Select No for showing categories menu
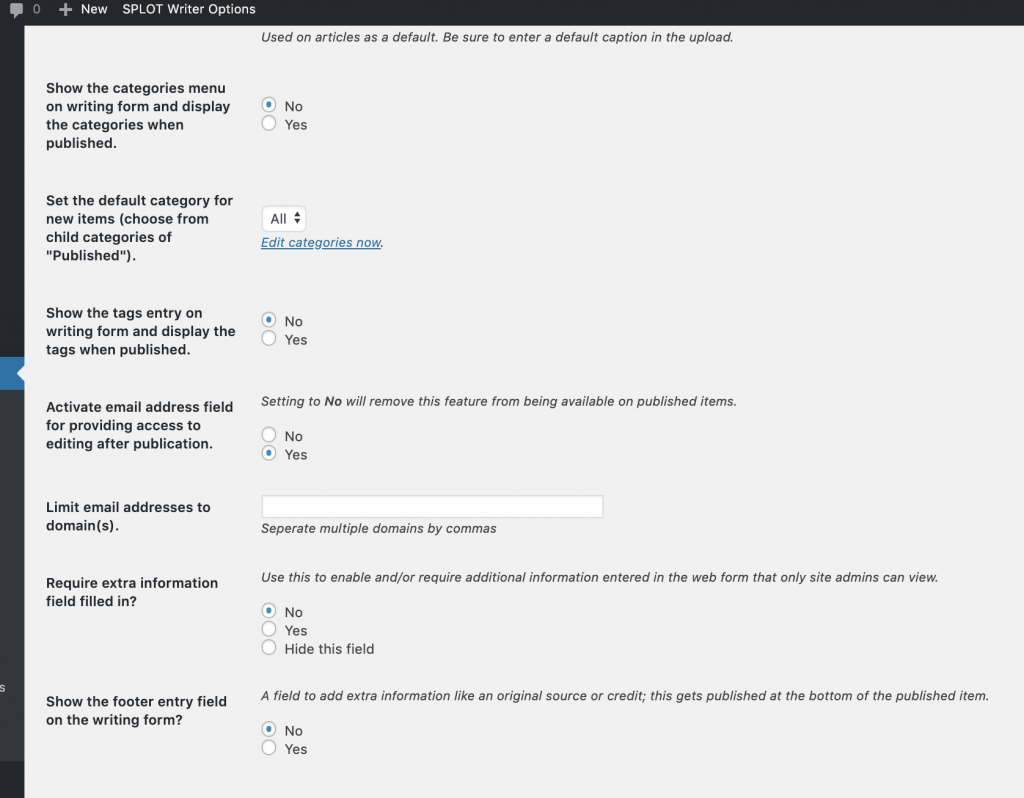Image resolution: width=1024 pixels, height=798 pixels. point(269,105)
